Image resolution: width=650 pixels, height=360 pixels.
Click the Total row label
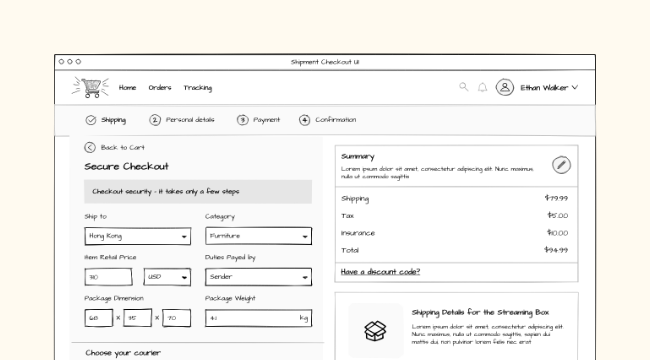[x=350, y=250]
